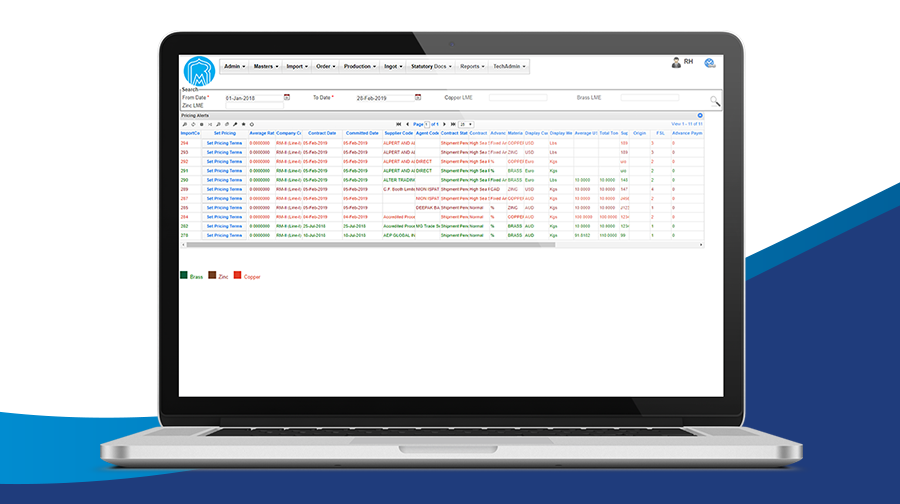Click the RM company logo icon
The height and width of the screenshot is (504, 900).
199,72
